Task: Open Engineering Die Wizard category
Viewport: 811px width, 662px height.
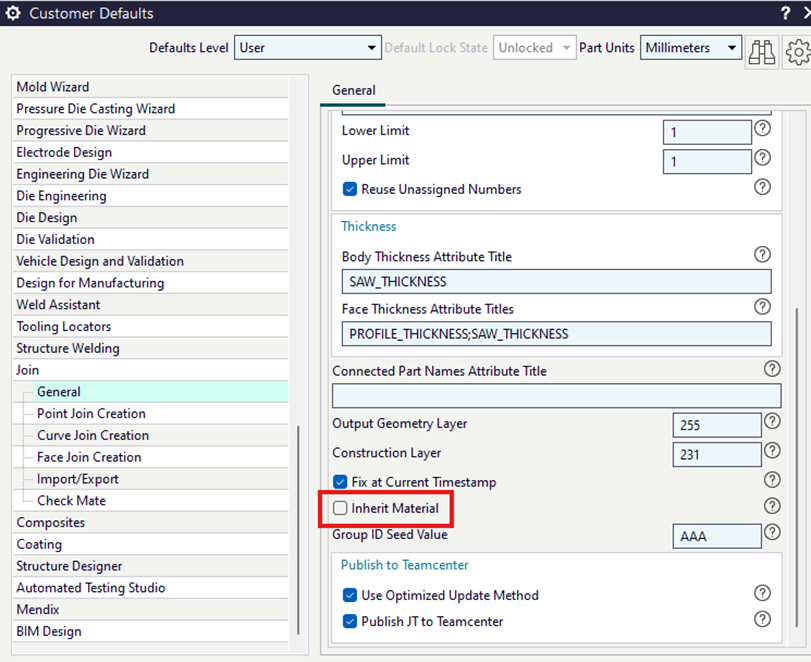Action: [151, 174]
